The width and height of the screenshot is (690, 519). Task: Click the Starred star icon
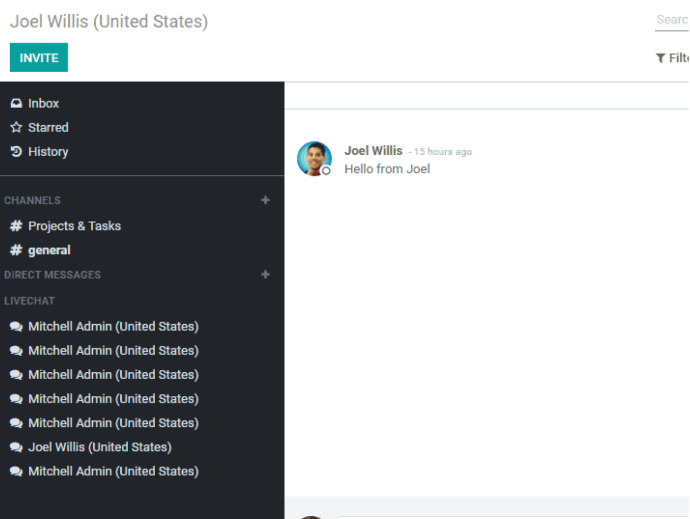click(16, 128)
